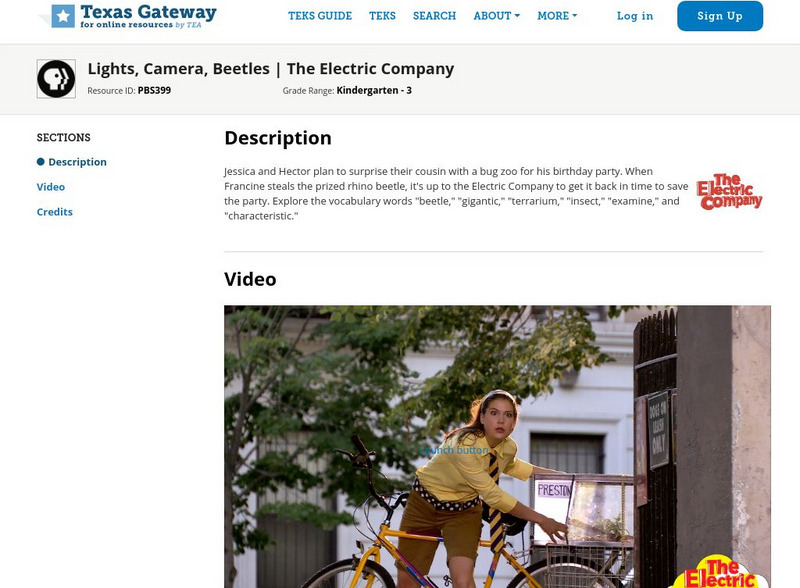This screenshot has height=588, width=800.
Task: Open the TEKS GUIDE menu item
Action: [x=320, y=16]
